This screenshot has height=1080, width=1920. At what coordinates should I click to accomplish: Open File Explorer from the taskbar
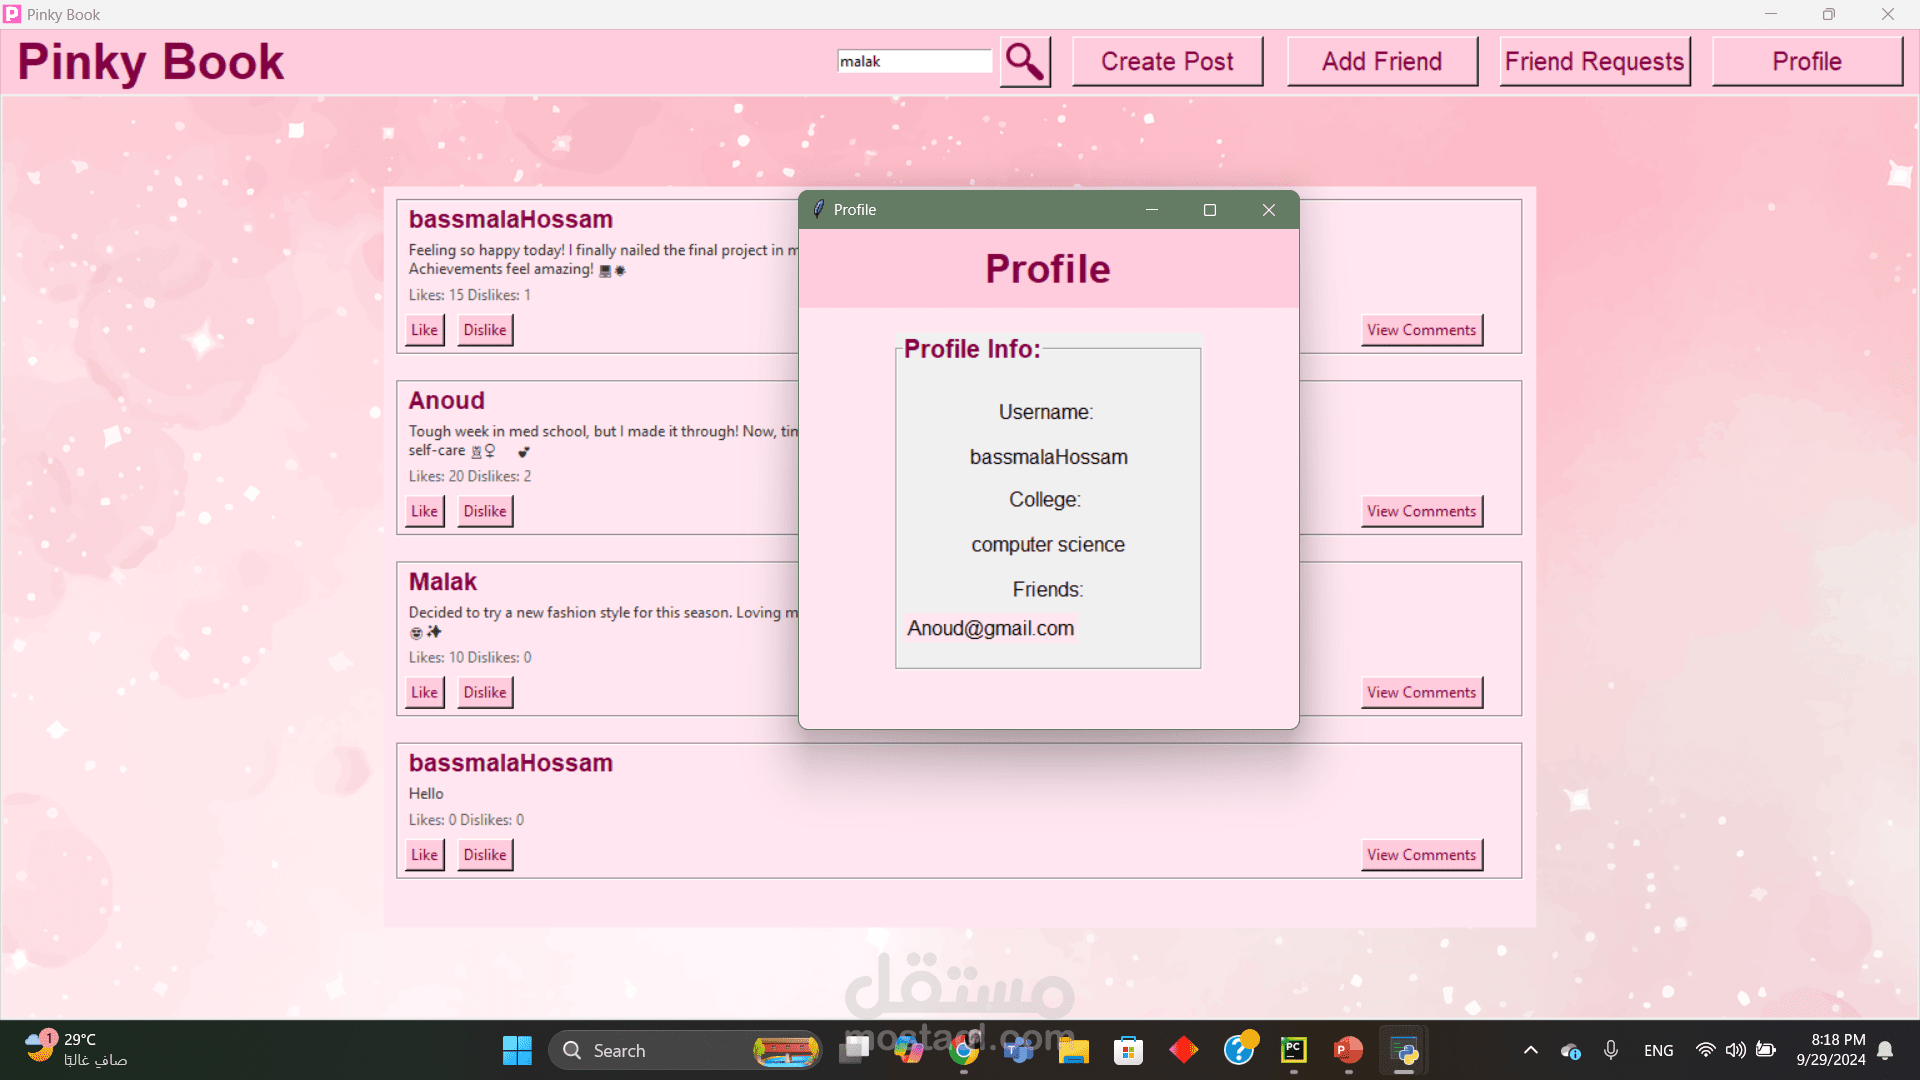tap(1074, 1050)
